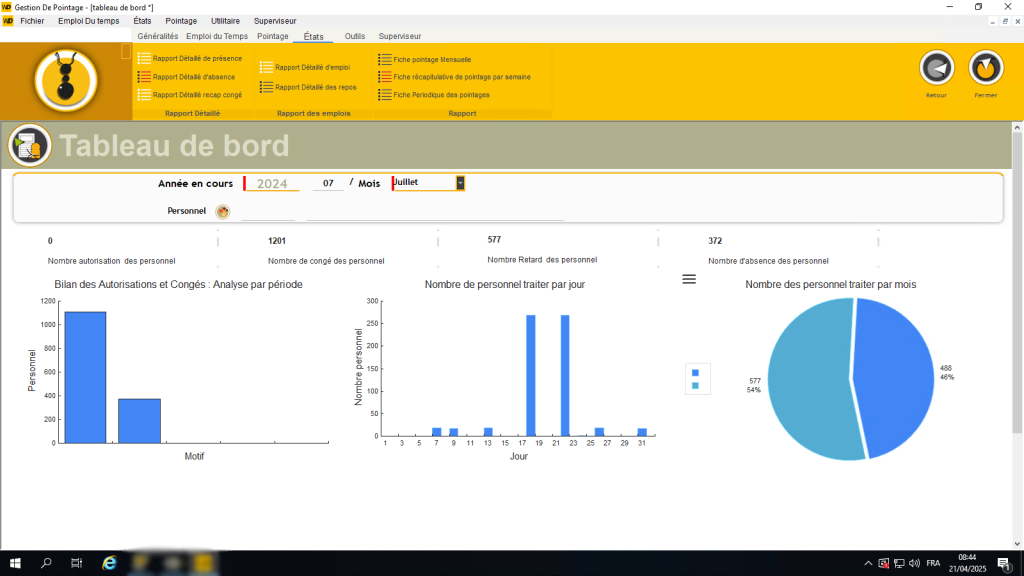Open the Pointage menu
The width and height of the screenshot is (1024, 576).
(x=181, y=20)
